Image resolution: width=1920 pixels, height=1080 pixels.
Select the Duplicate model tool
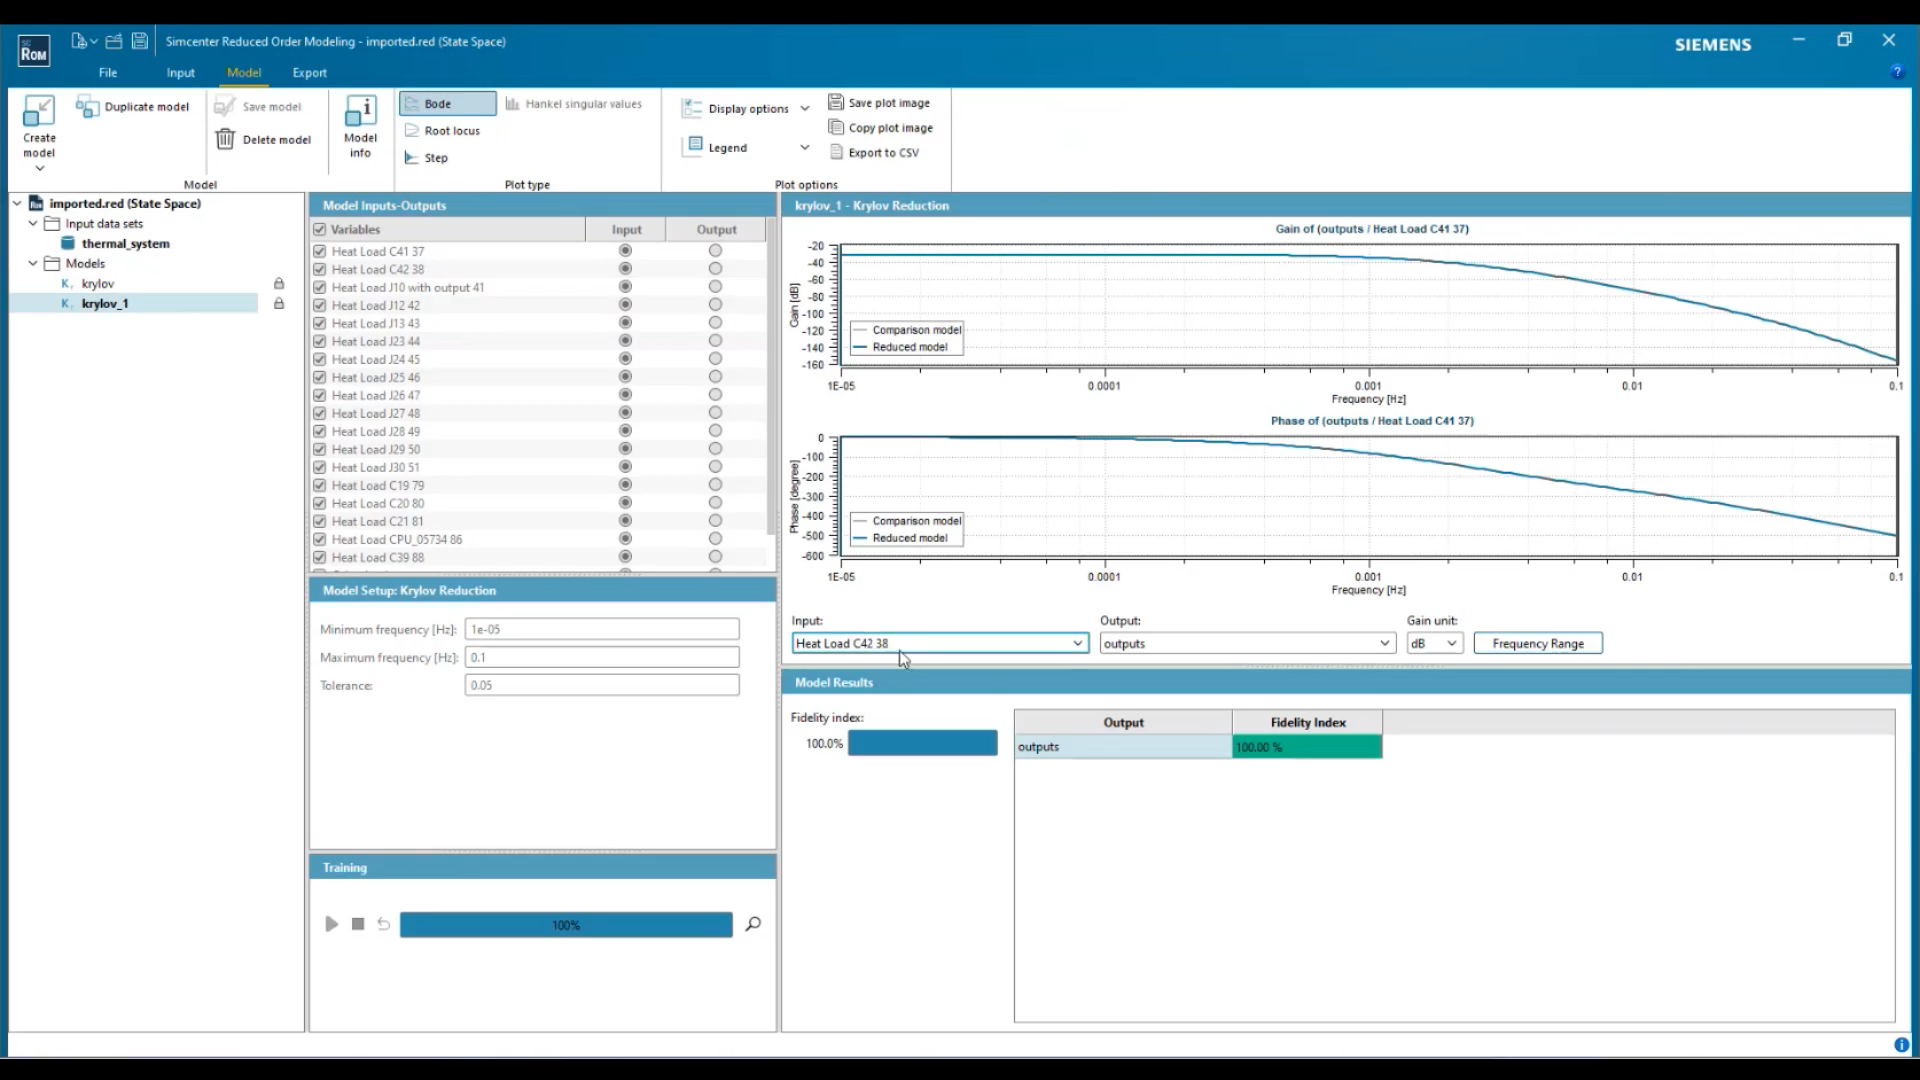133,106
